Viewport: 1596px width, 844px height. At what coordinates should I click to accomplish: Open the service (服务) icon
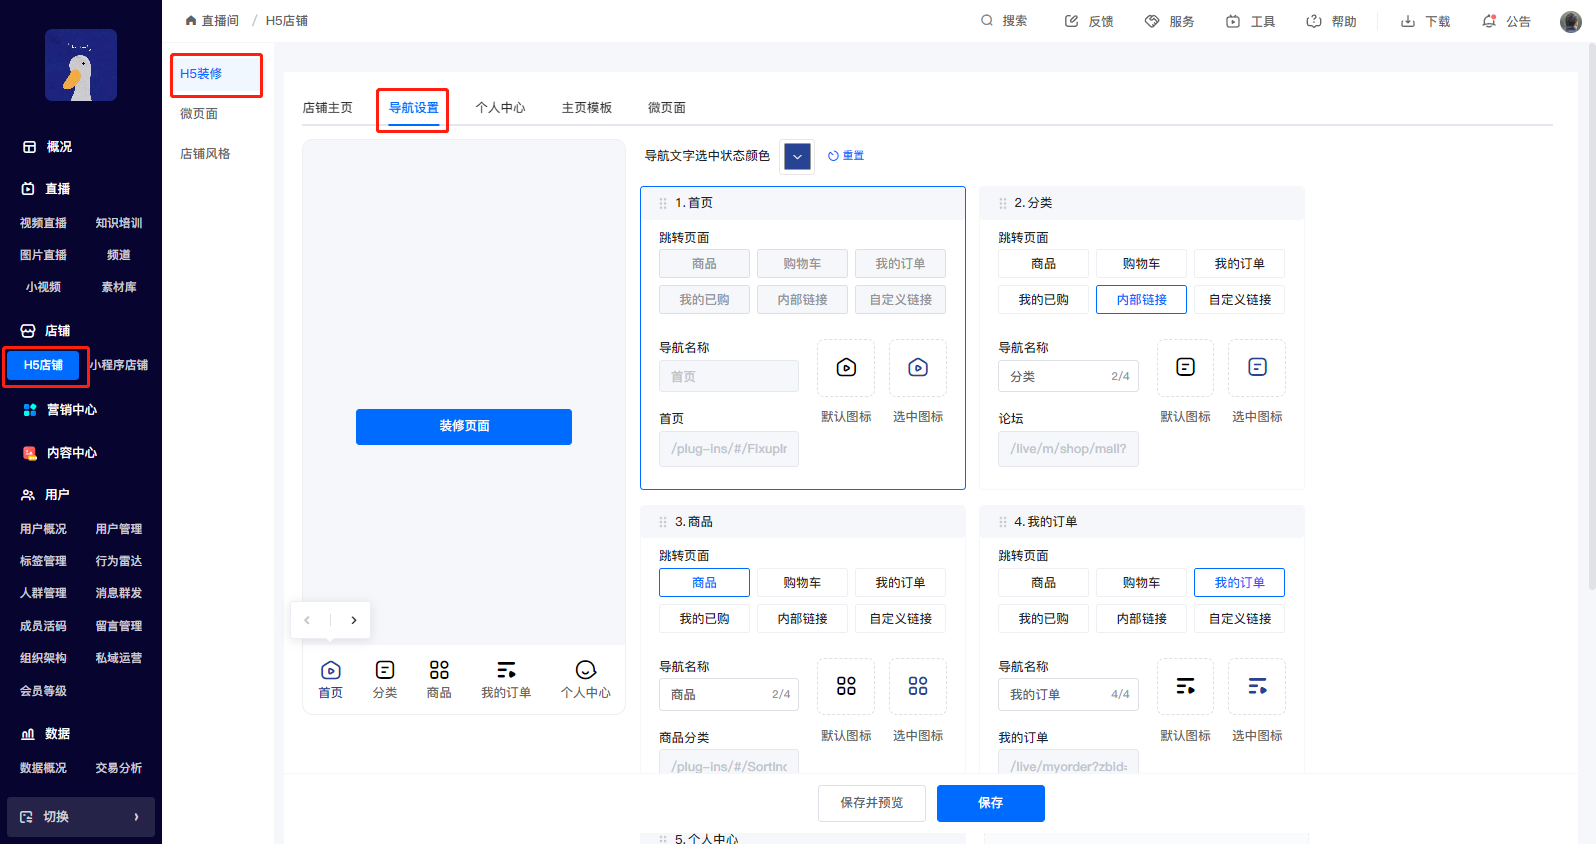click(1152, 21)
